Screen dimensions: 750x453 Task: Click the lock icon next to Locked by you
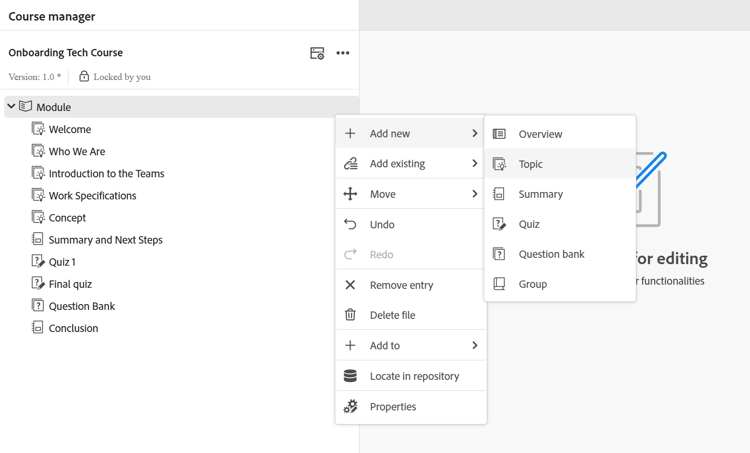point(84,76)
